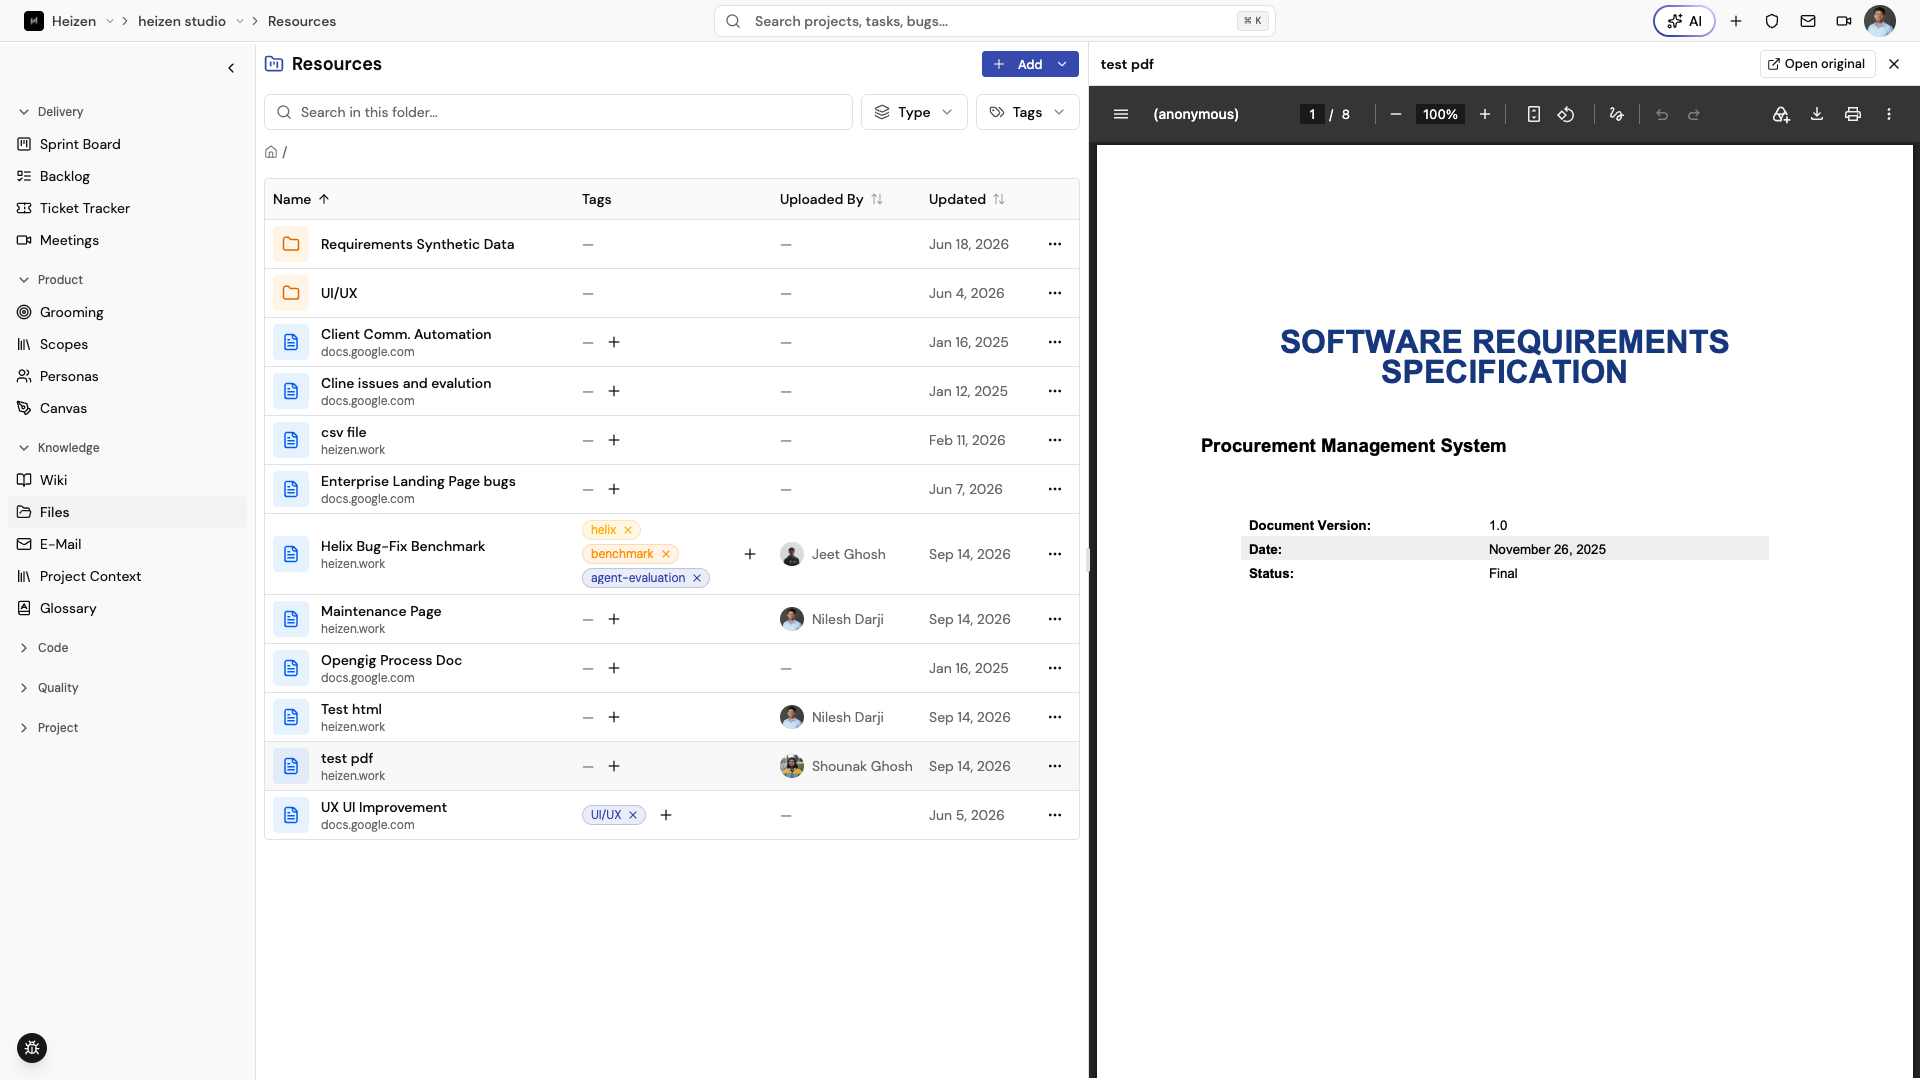Toggle the PDF viewer sidebar menu

click(1121, 114)
